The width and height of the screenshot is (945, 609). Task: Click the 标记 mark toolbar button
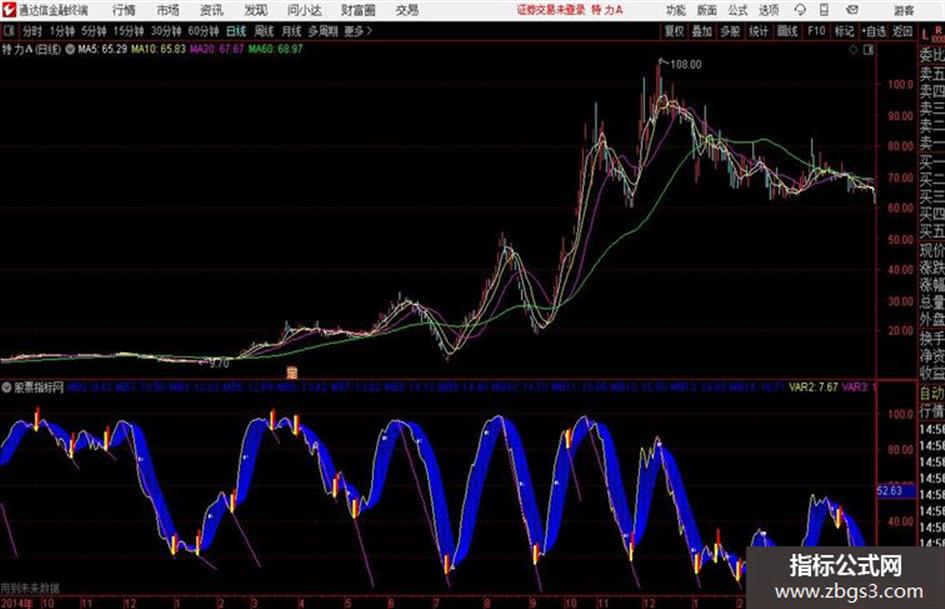click(844, 31)
